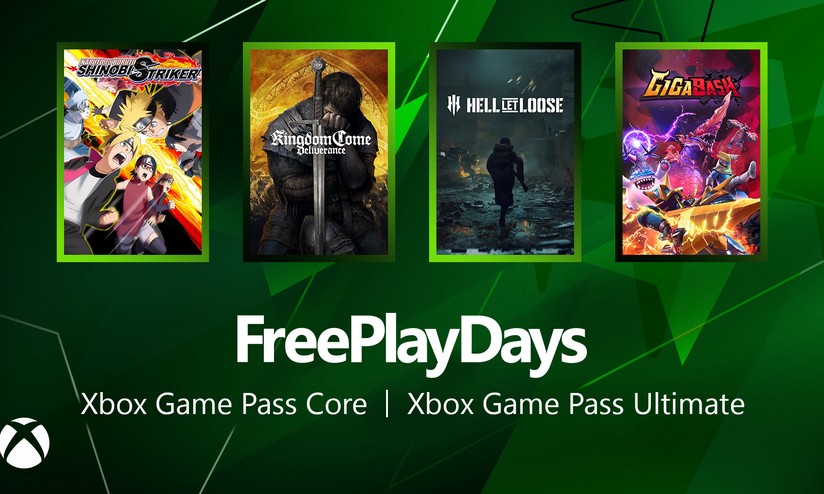The width and height of the screenshot is (824, 494).
Task: Click the GigaBash title logo
Action: tap(689, 86)
